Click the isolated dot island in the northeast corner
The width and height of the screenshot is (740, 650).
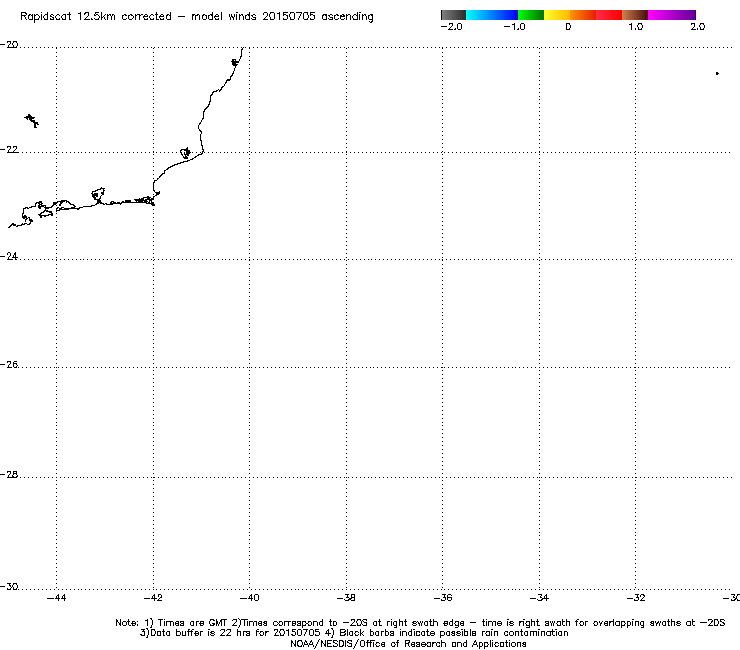click(x=717, y=73)
